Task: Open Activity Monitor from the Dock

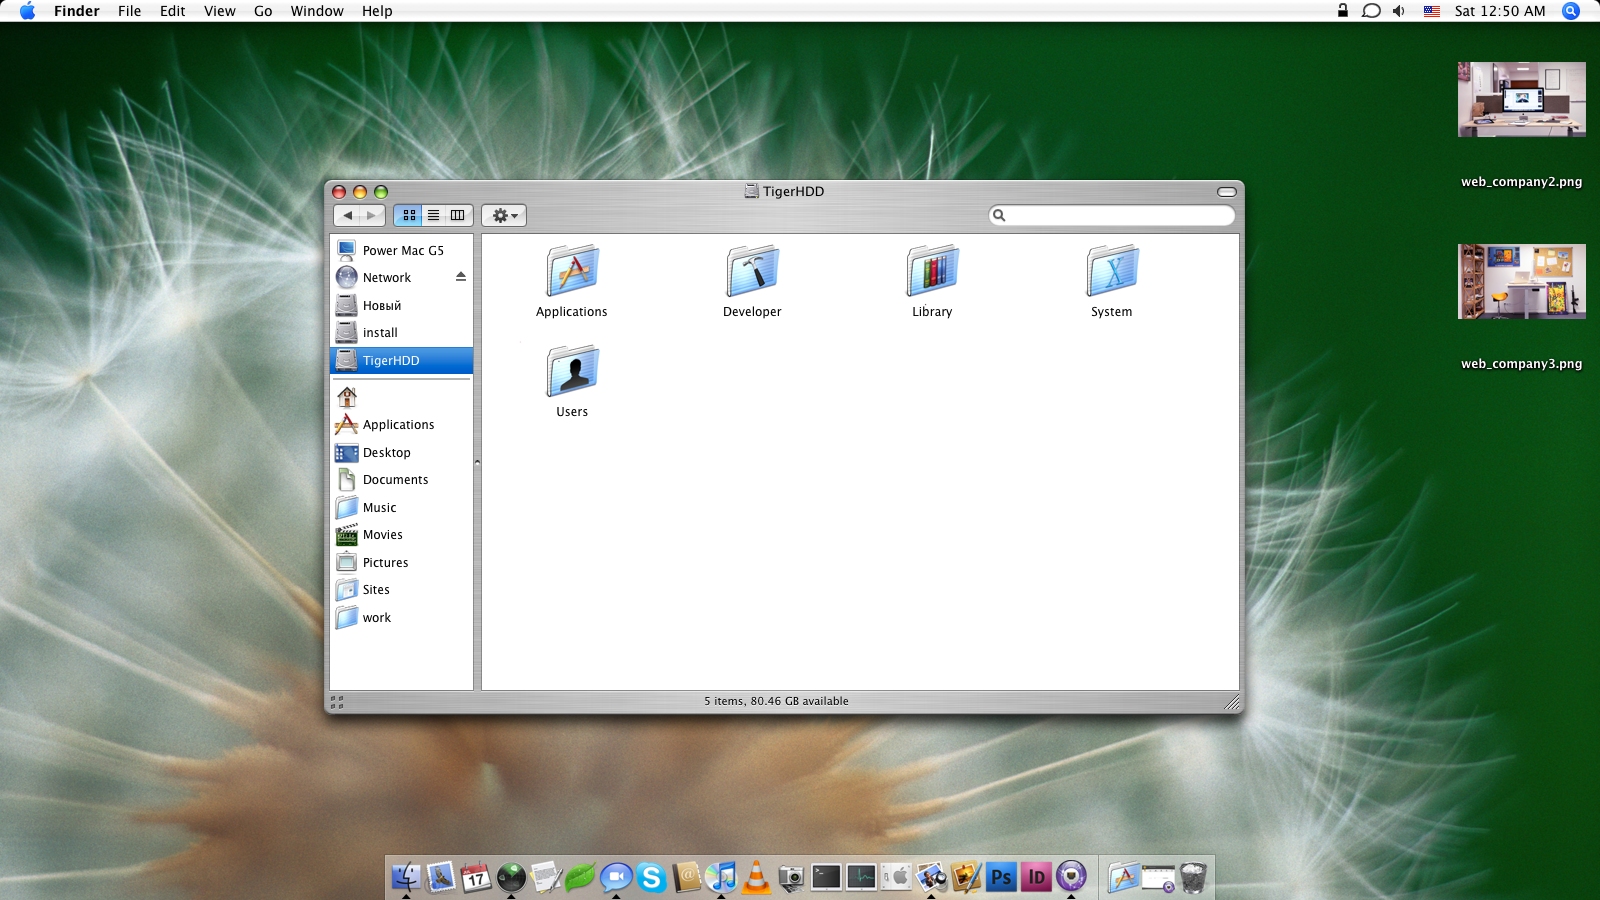Action: (861, 877)
